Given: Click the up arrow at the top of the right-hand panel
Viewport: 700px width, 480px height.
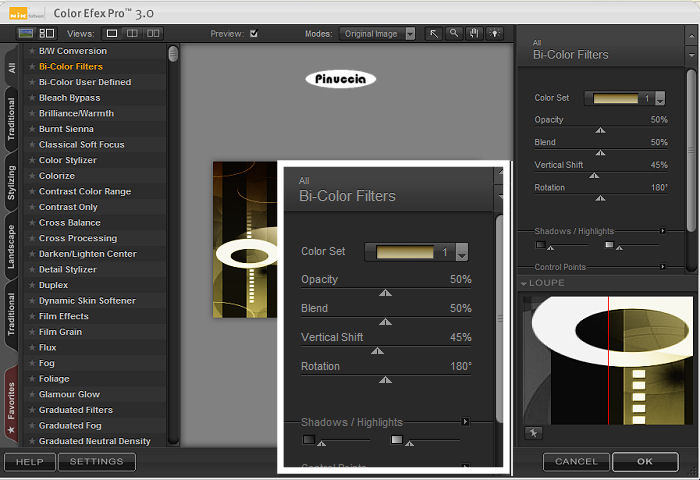Looking at the screenshot, I should pyautogui.click(x=692, y=36).
